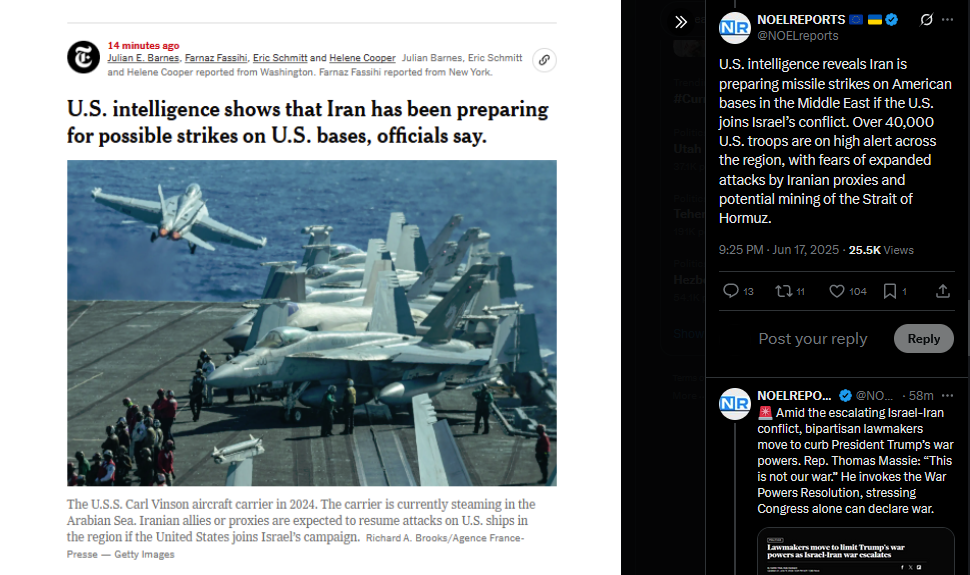The height and width of the screenshot is (575, 970).
Task: Share the post via upload icon
Action: (x=943, y=291)
